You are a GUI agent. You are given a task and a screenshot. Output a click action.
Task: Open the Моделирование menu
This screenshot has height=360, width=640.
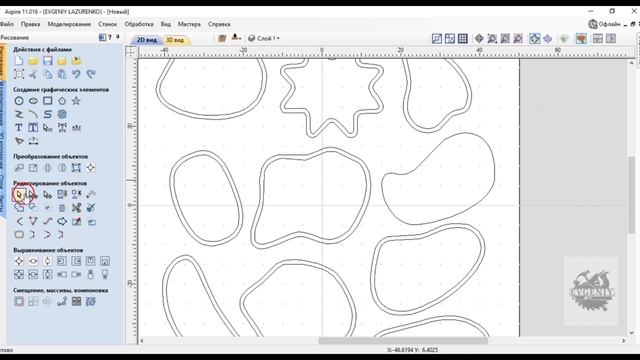pos(69,24)
